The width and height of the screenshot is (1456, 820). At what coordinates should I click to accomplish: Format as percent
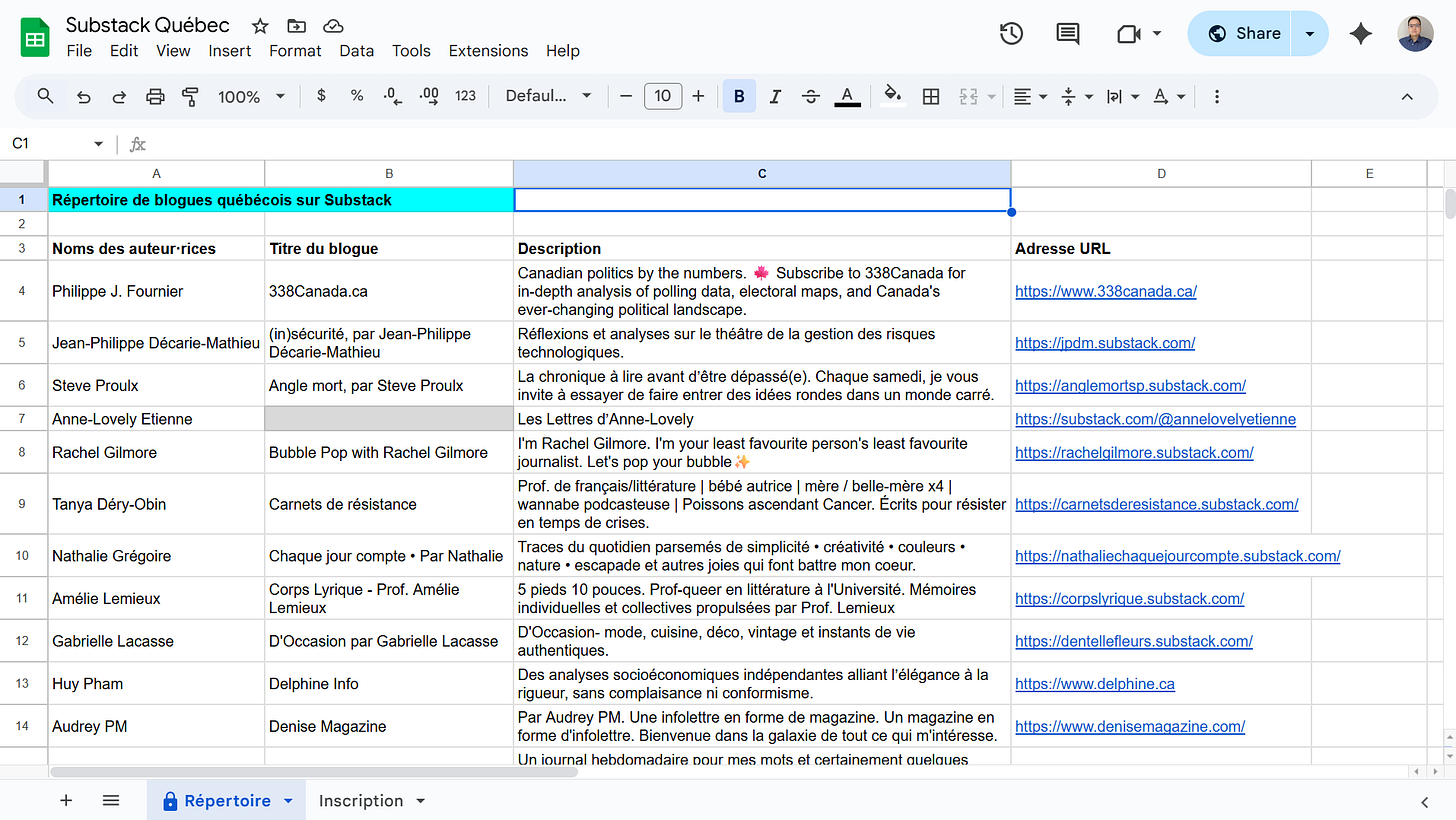point(357,96)
